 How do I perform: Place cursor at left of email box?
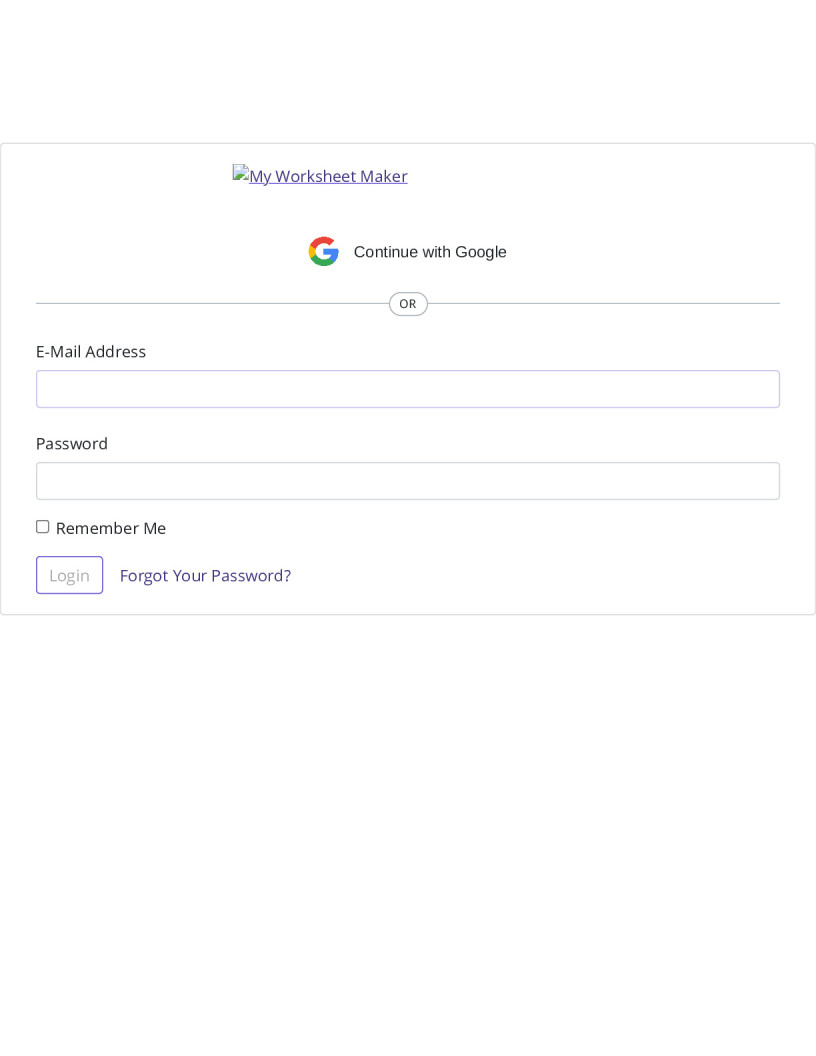tap(47, 389)
